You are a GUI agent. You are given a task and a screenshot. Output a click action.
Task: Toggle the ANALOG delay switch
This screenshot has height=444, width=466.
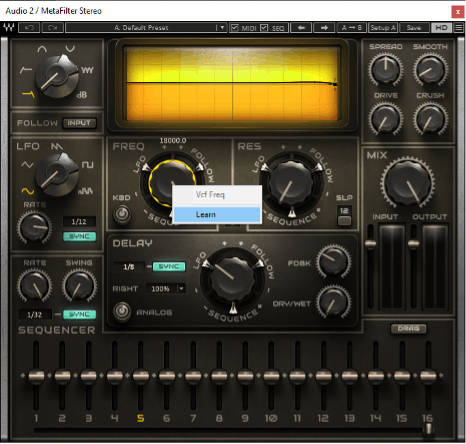122,311
